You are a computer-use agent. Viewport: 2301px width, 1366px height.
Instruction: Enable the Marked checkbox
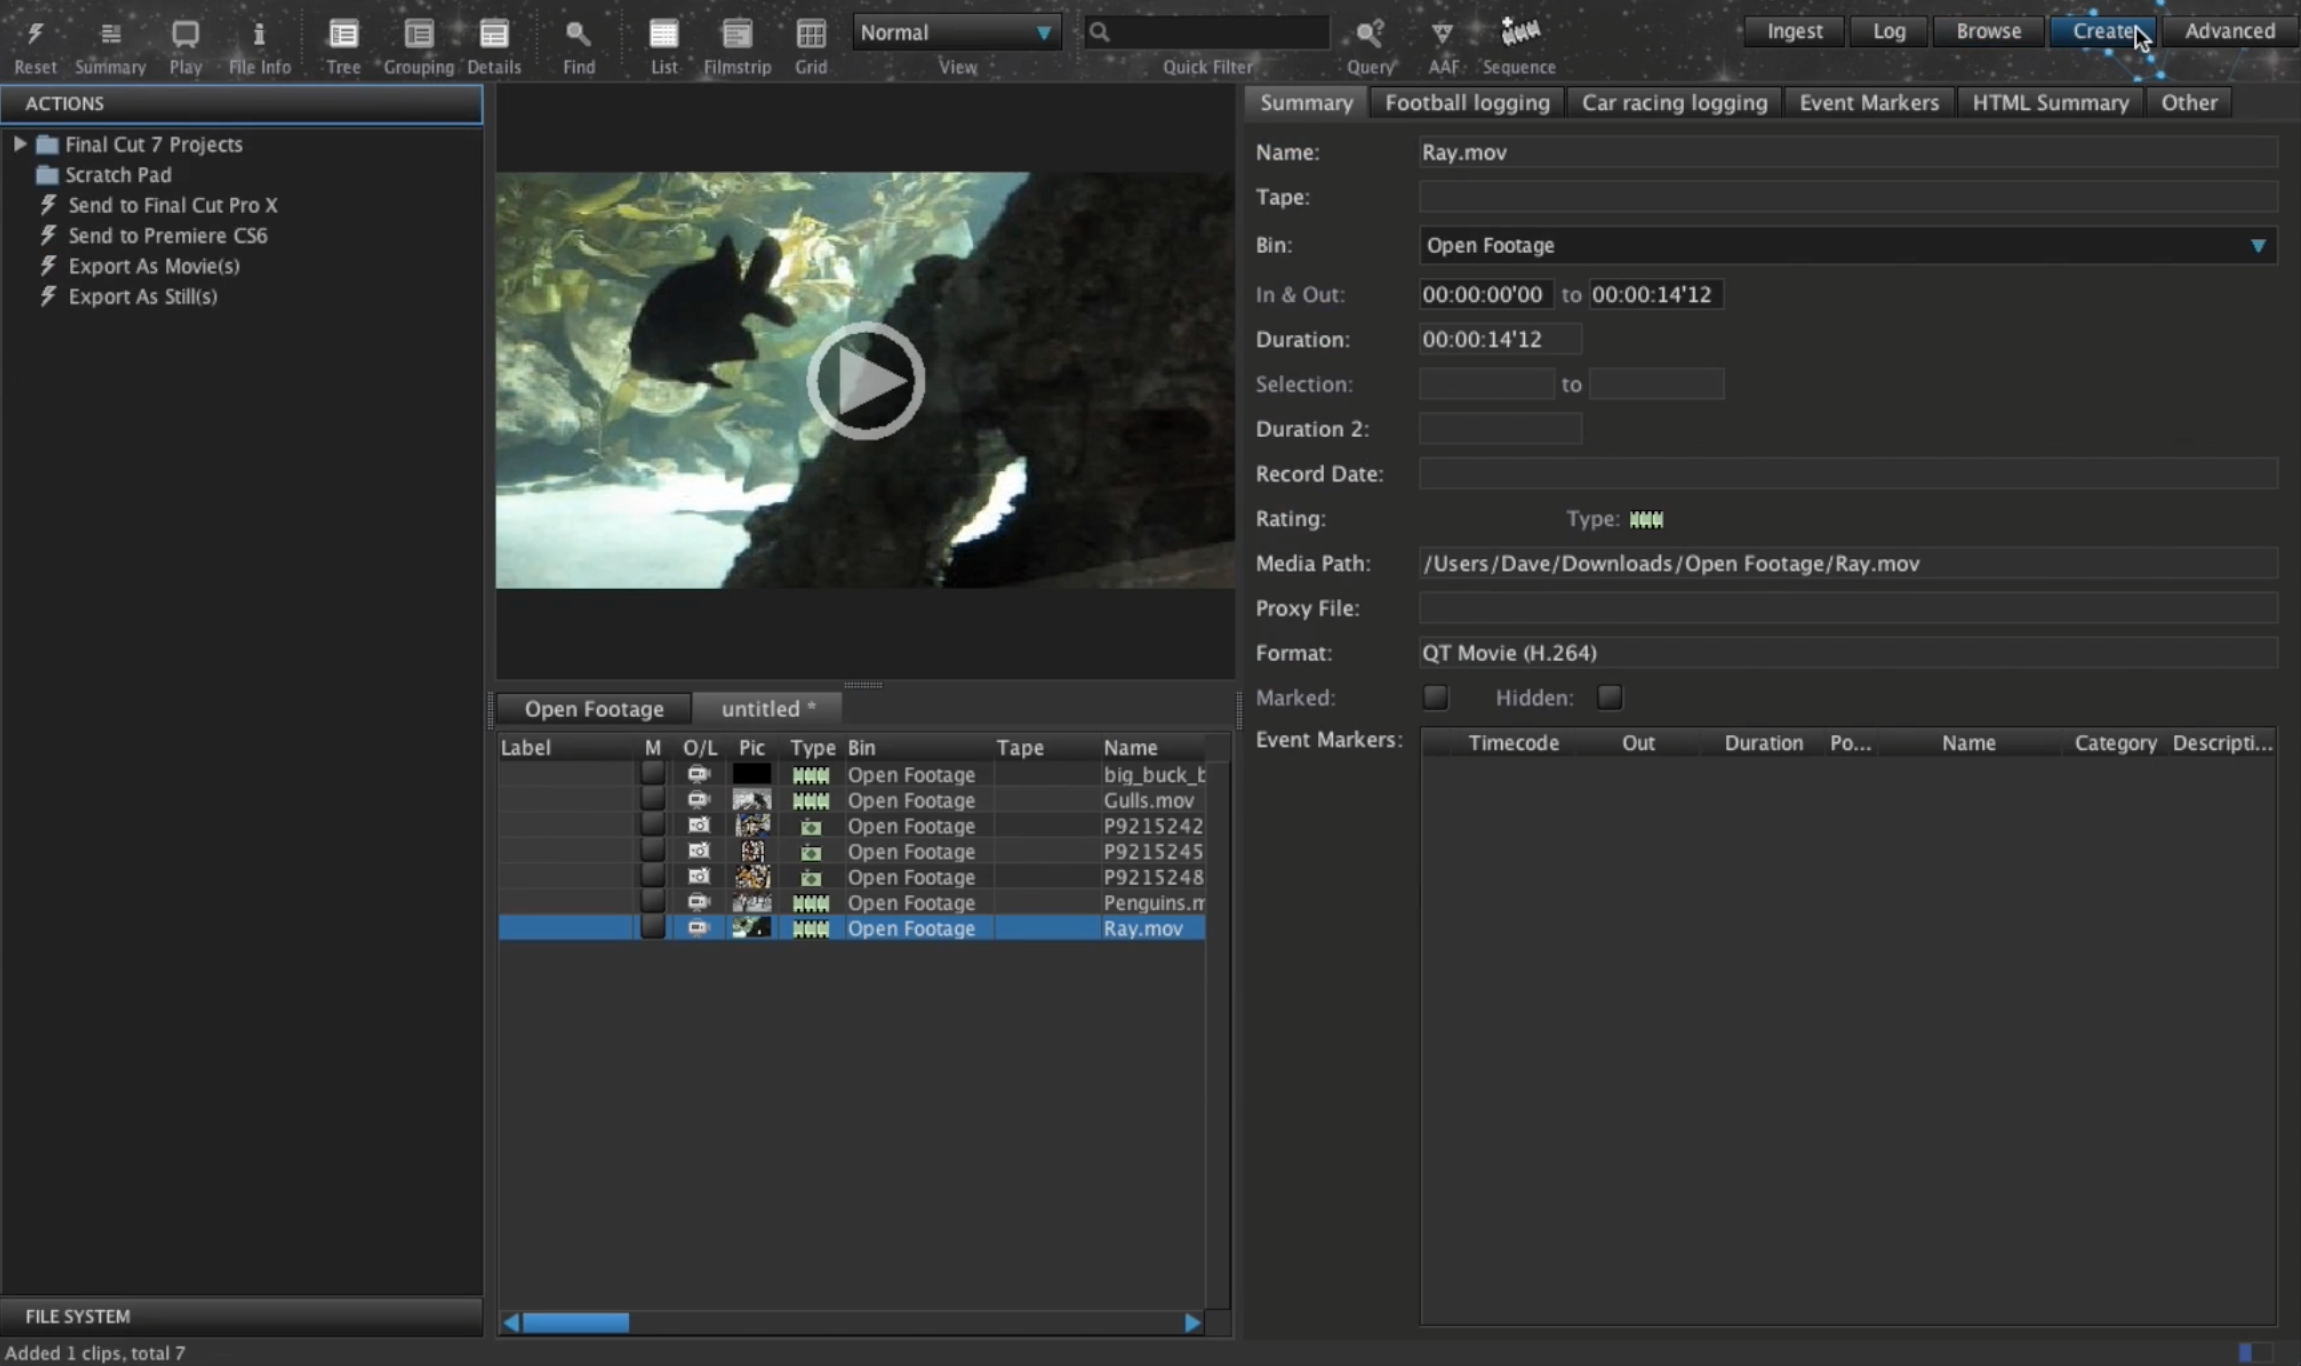1435,697
